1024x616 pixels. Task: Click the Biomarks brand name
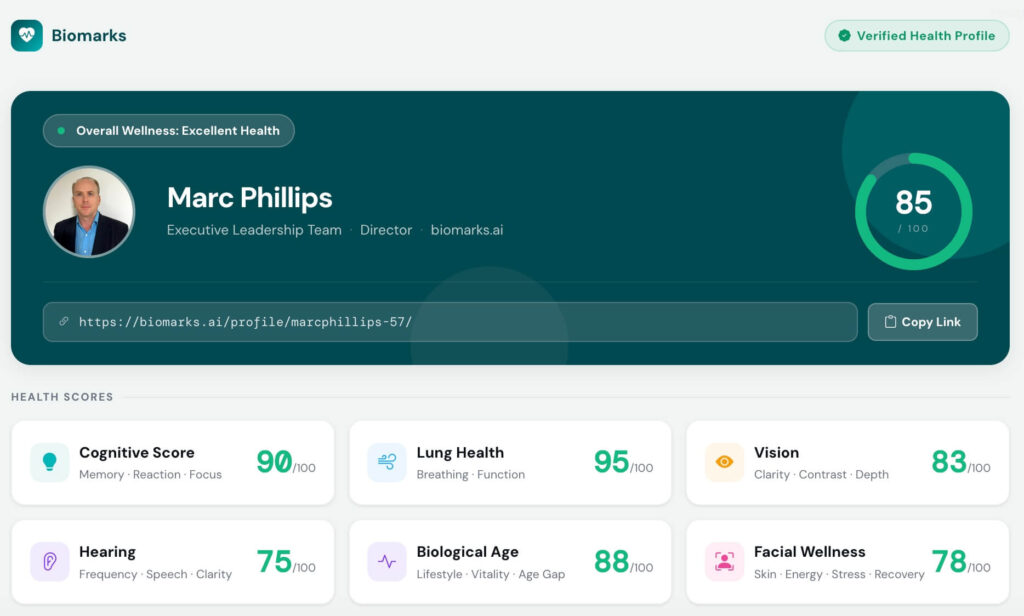(x=89, y=35)
